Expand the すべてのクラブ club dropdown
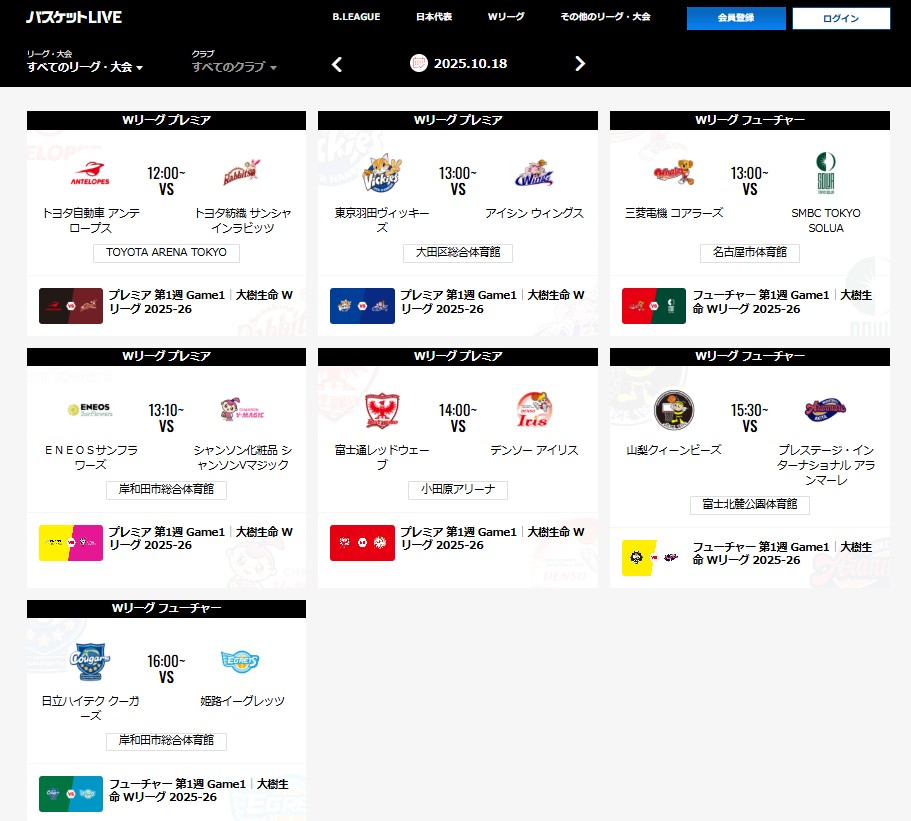 pyautogui.click(x=234, y=67)
